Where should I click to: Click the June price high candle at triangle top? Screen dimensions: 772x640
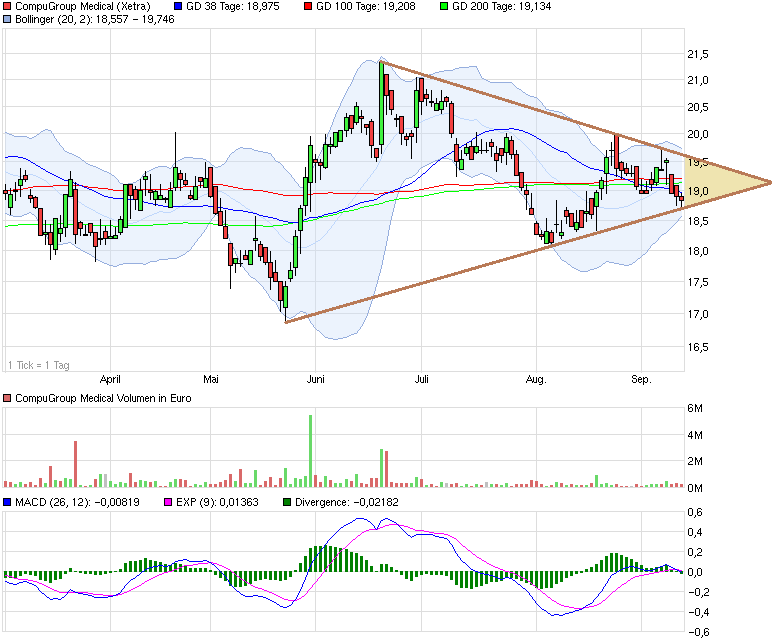(381, 106)
